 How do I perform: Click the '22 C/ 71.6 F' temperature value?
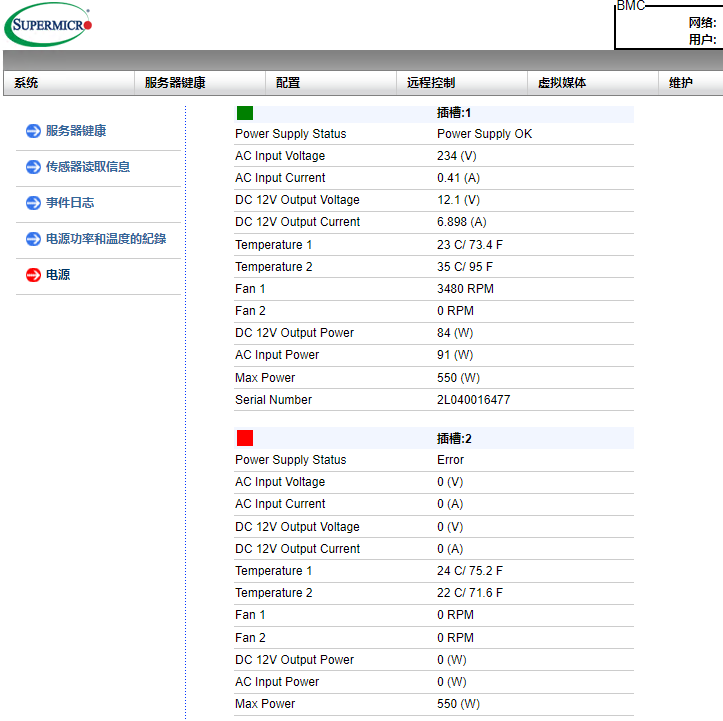[x=470, y=593]
